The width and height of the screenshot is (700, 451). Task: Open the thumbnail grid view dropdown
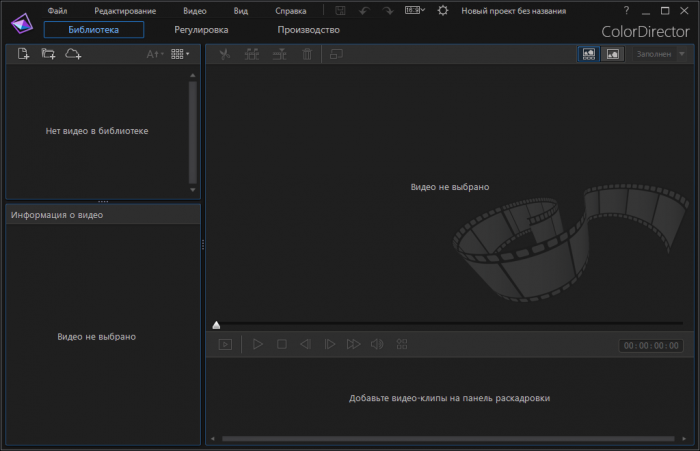179,54
